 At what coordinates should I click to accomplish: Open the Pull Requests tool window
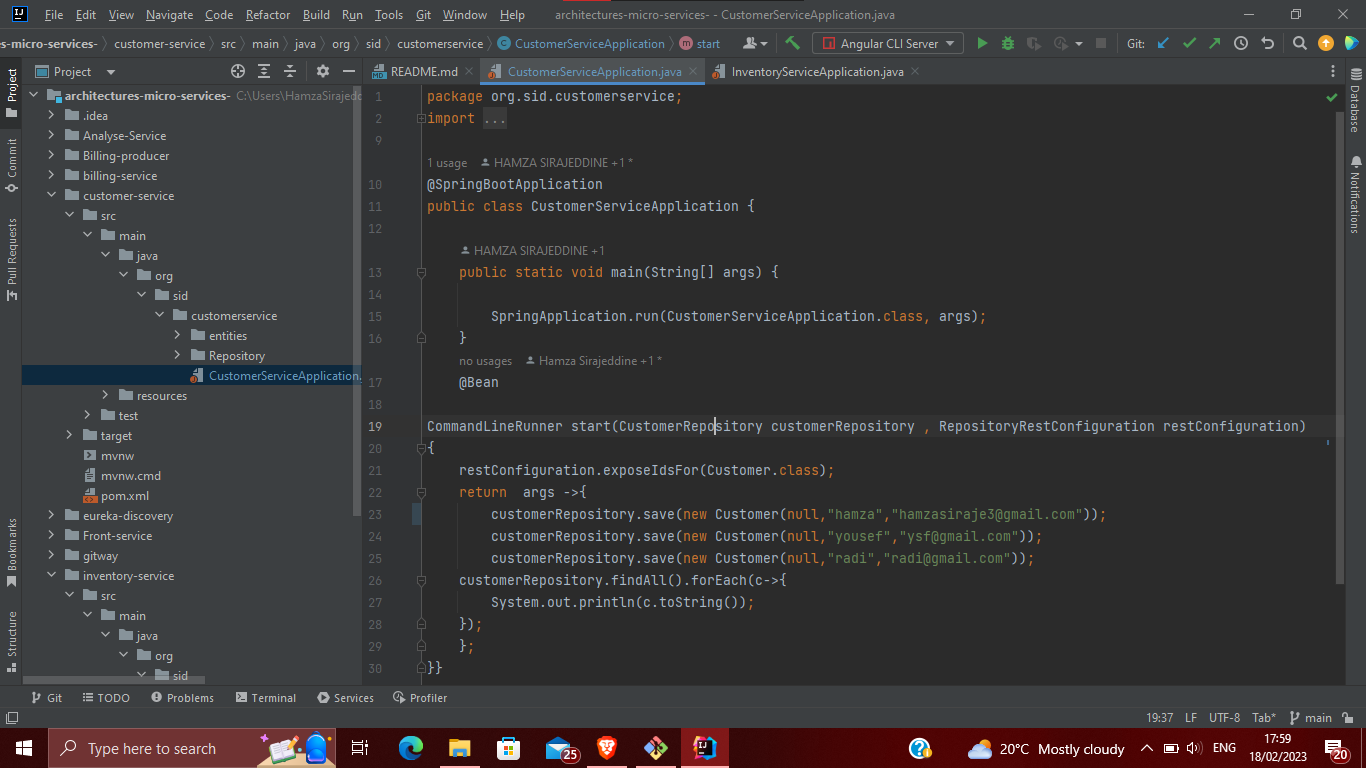click(12, 261)
